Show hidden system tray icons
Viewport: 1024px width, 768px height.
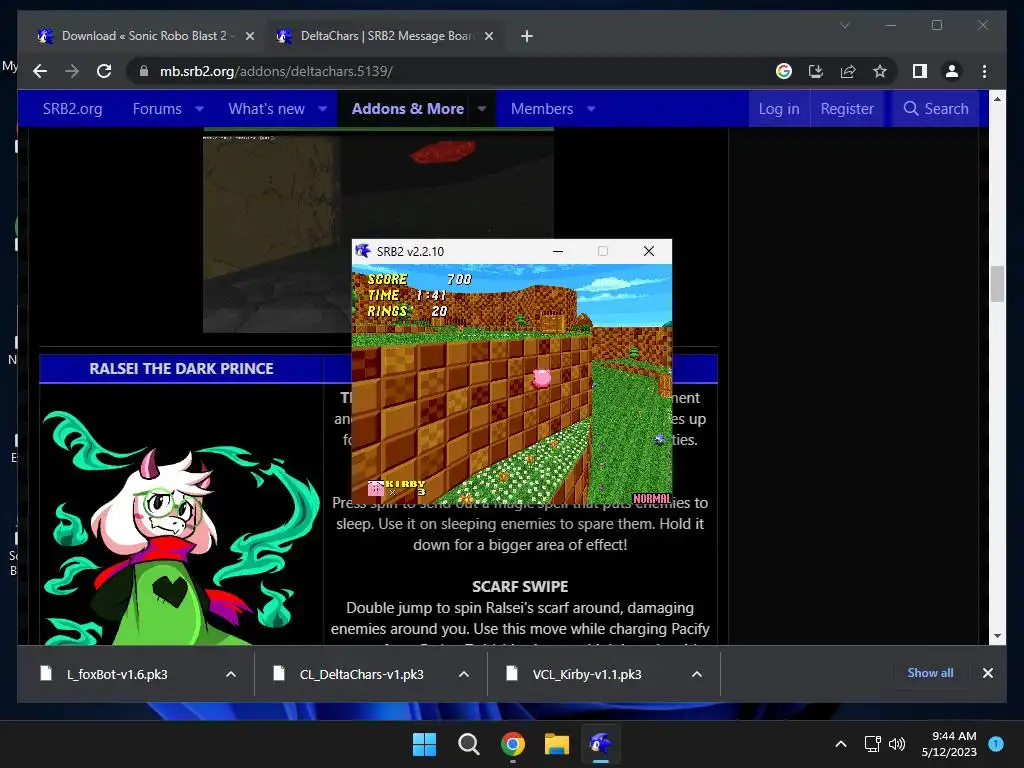point(841,744)
